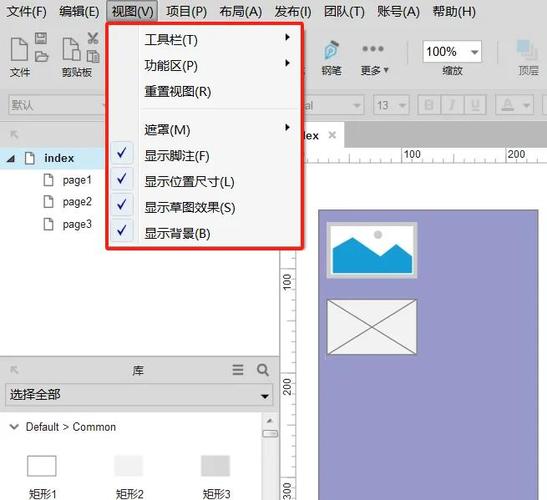Open the zoom 100% dropdown

point(474,52)
